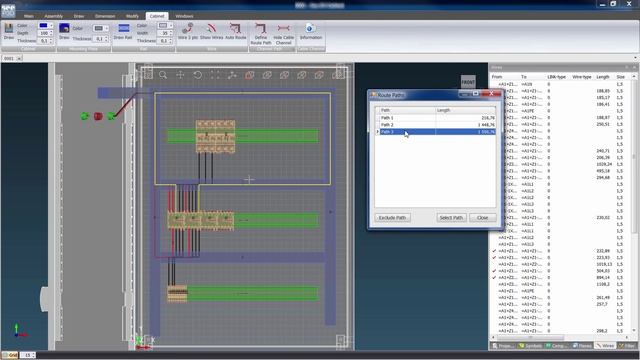Adjust the cabinet Thickness spinner arrows
The width and height of the screenshot is (640, 360).
pos(51,41)
